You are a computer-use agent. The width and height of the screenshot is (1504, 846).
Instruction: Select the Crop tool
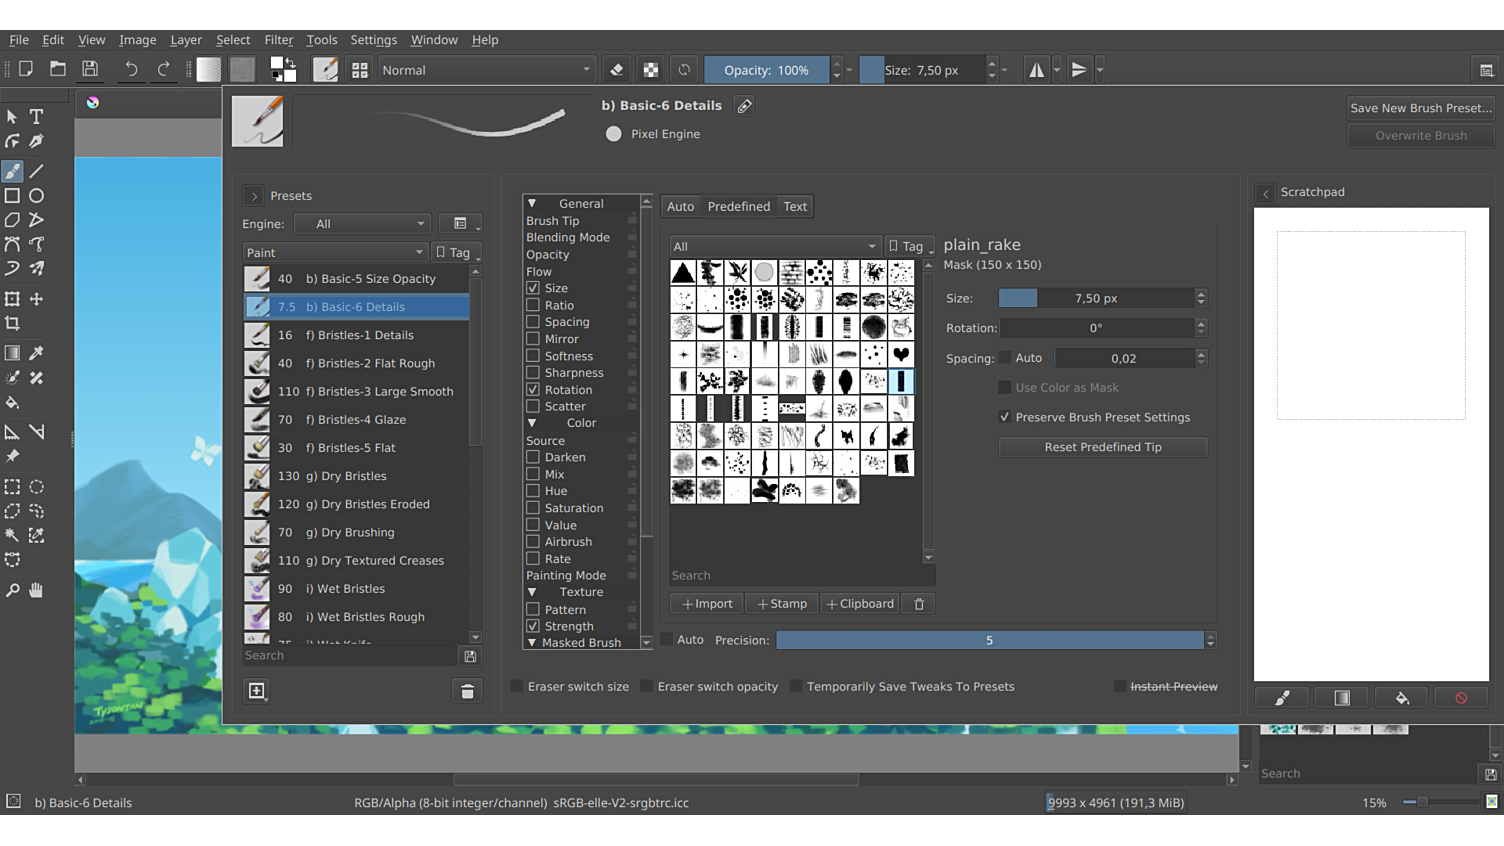[12, 323]
